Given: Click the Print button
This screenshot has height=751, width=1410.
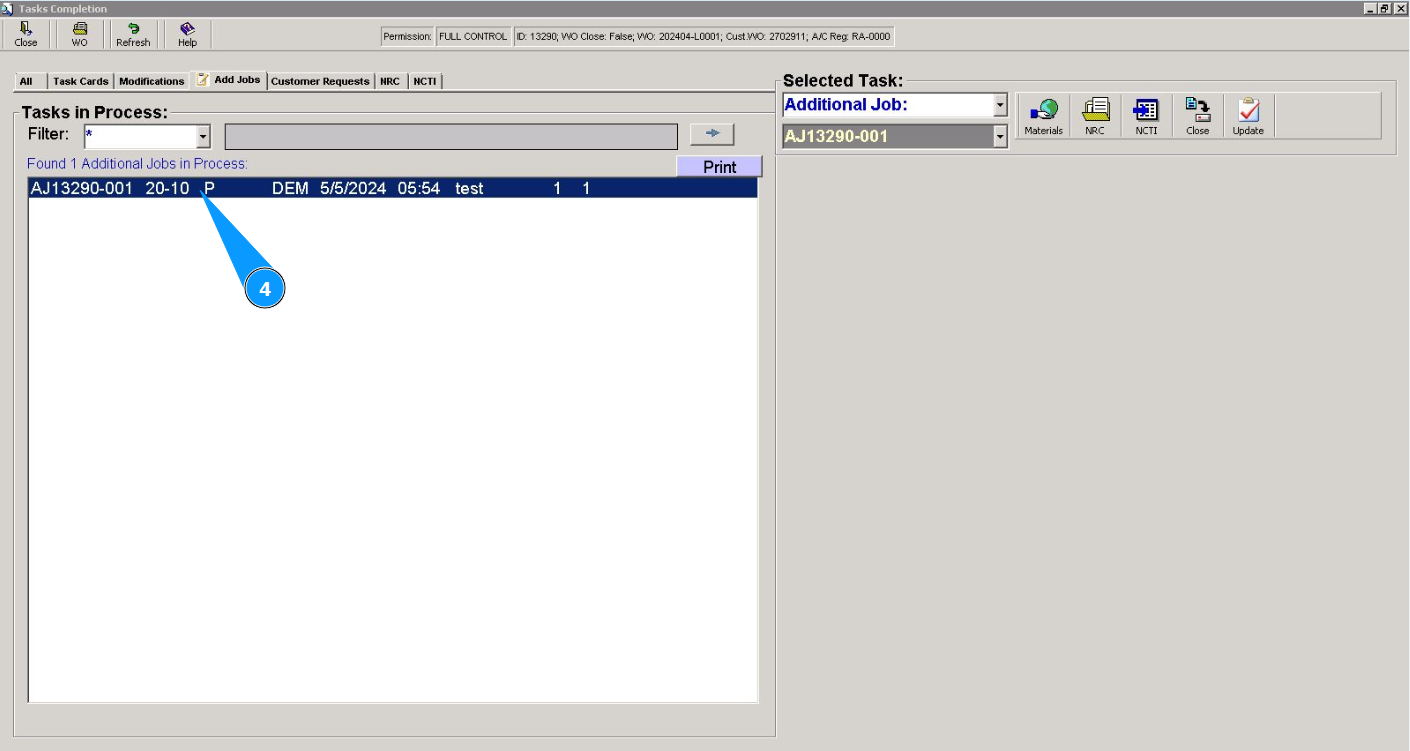Looking at the screenshot, I should pos(719,167).
